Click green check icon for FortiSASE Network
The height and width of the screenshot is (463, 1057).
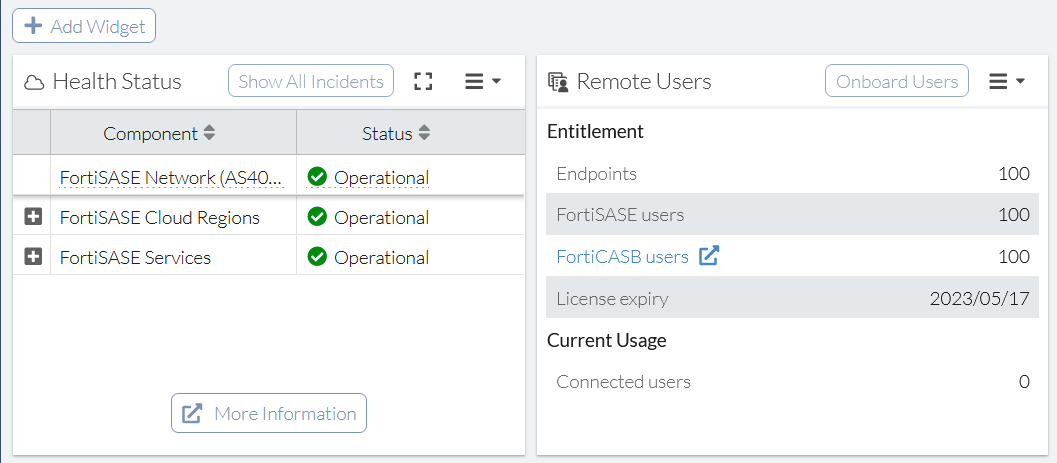pos(317,177)
